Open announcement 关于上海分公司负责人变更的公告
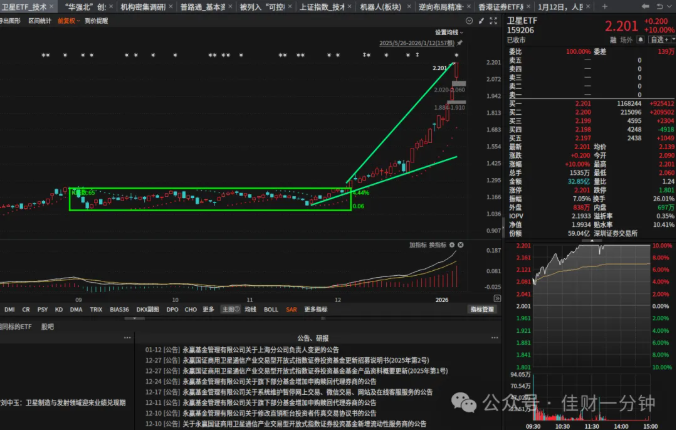Screen dimensions: 676x430 pos(260,350)
